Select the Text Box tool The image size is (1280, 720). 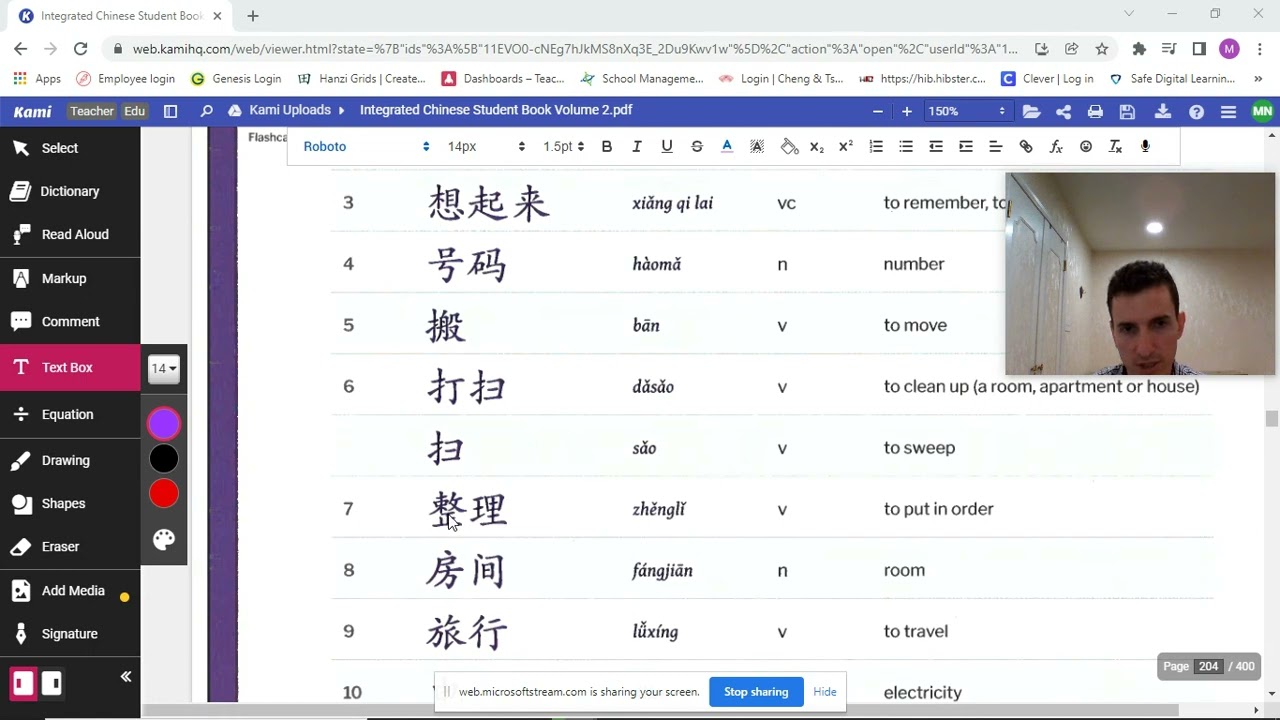[x=70, y=367]
